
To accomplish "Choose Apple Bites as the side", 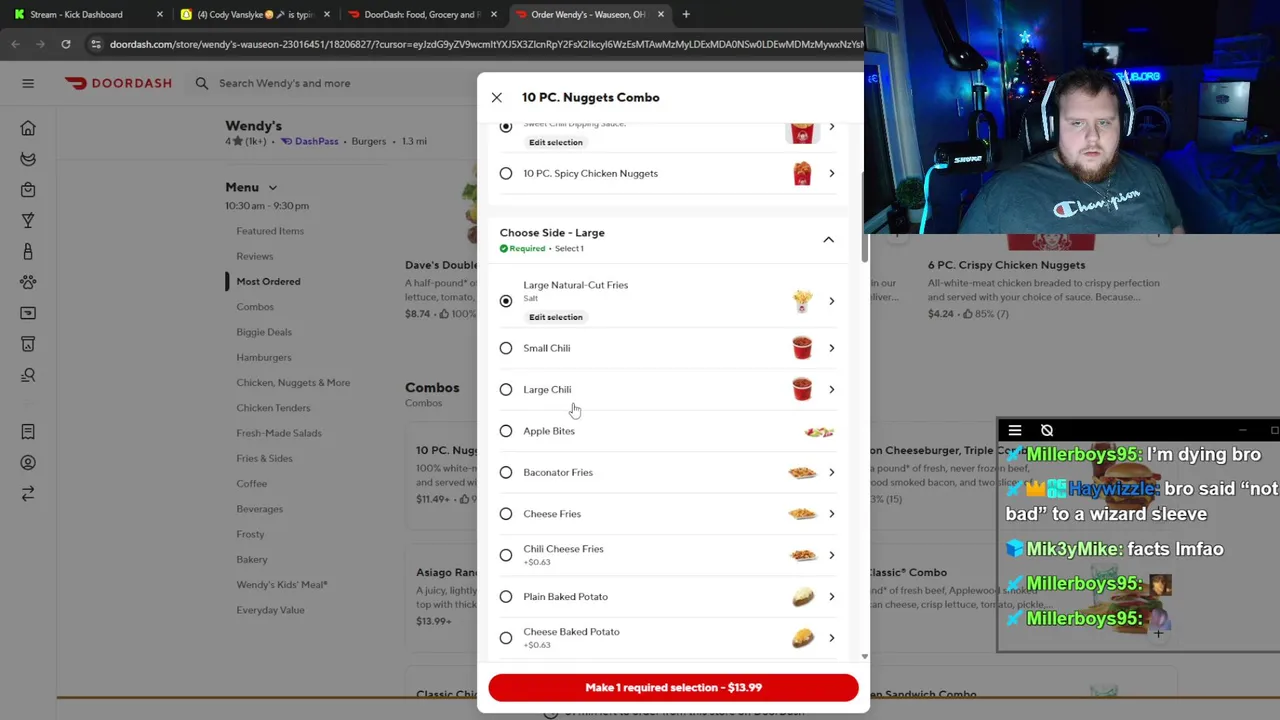I will coord(506,431).
